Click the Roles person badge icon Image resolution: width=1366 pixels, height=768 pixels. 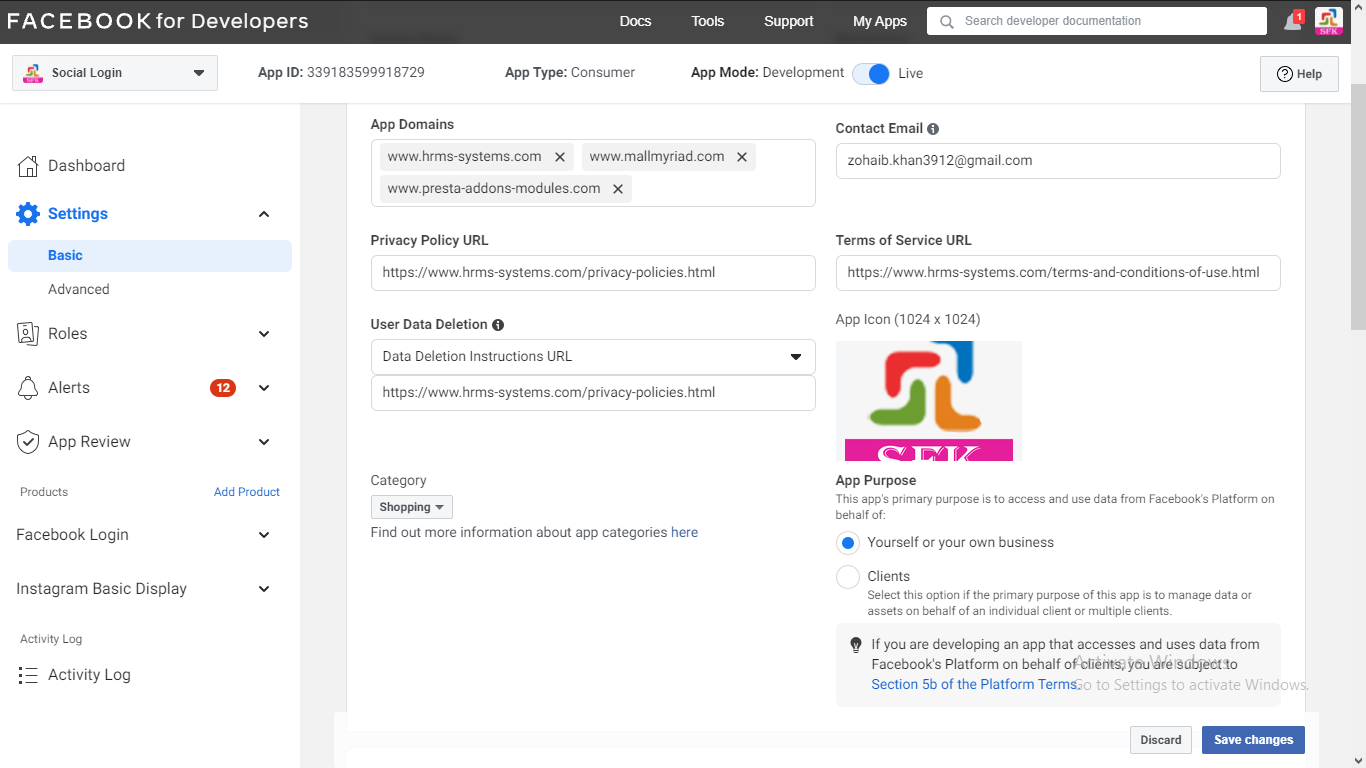tap(28, 334)
